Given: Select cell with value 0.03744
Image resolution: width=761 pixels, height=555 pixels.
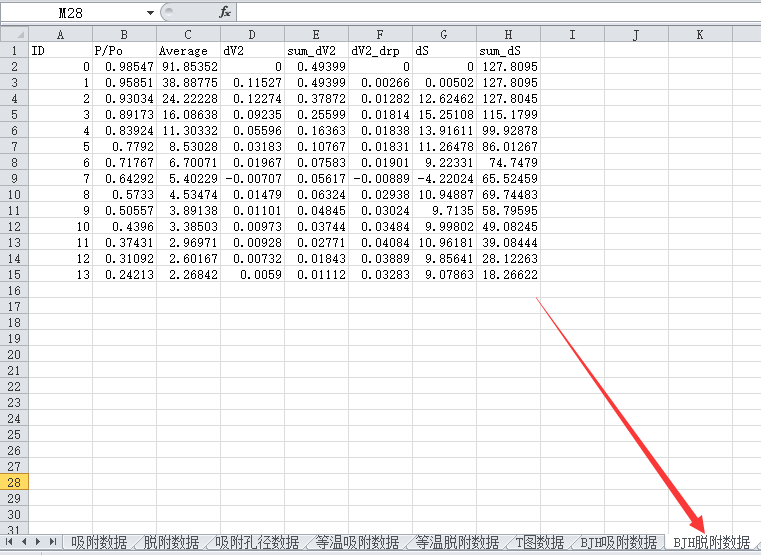Looking at the screenshot, I should [316, 227].
